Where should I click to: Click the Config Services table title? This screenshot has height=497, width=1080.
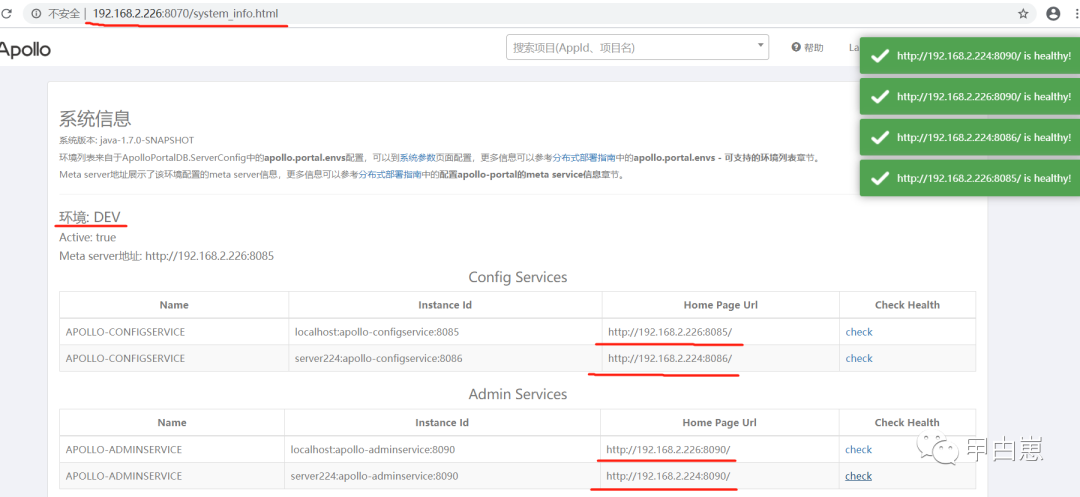(518, 277)
